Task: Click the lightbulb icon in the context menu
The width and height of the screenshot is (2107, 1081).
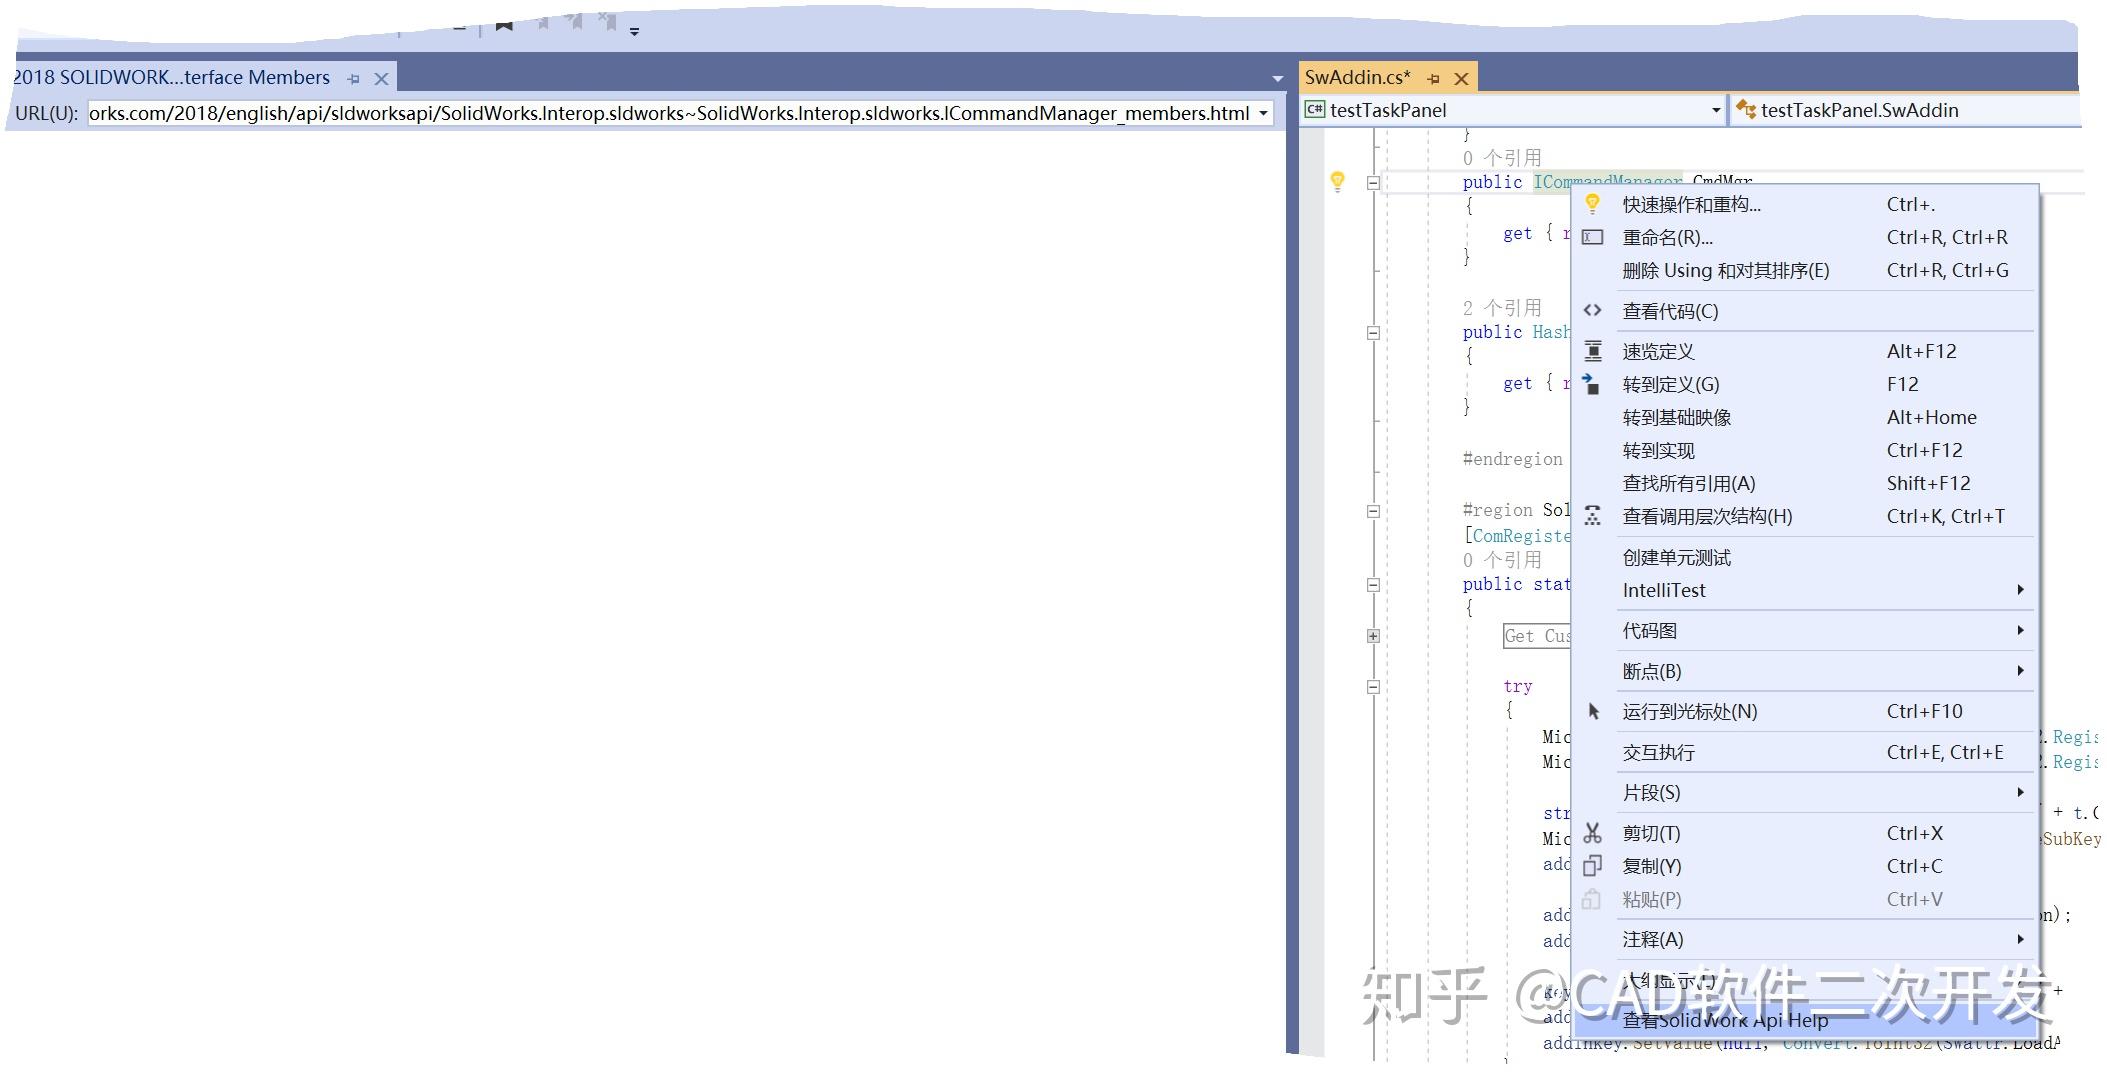Action: tap(1593, 204)
